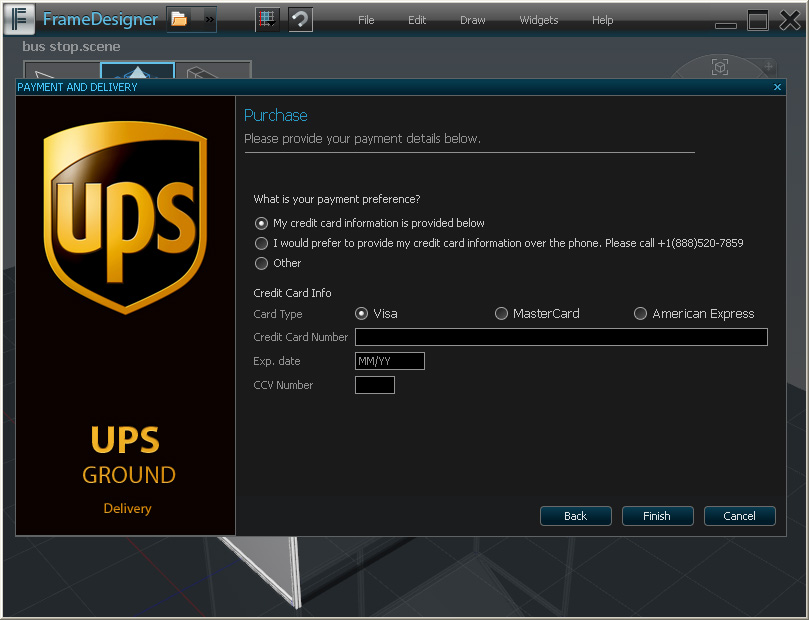Open the Draw menu
This screenshot has width=809, height=620.
pos(473,20)
